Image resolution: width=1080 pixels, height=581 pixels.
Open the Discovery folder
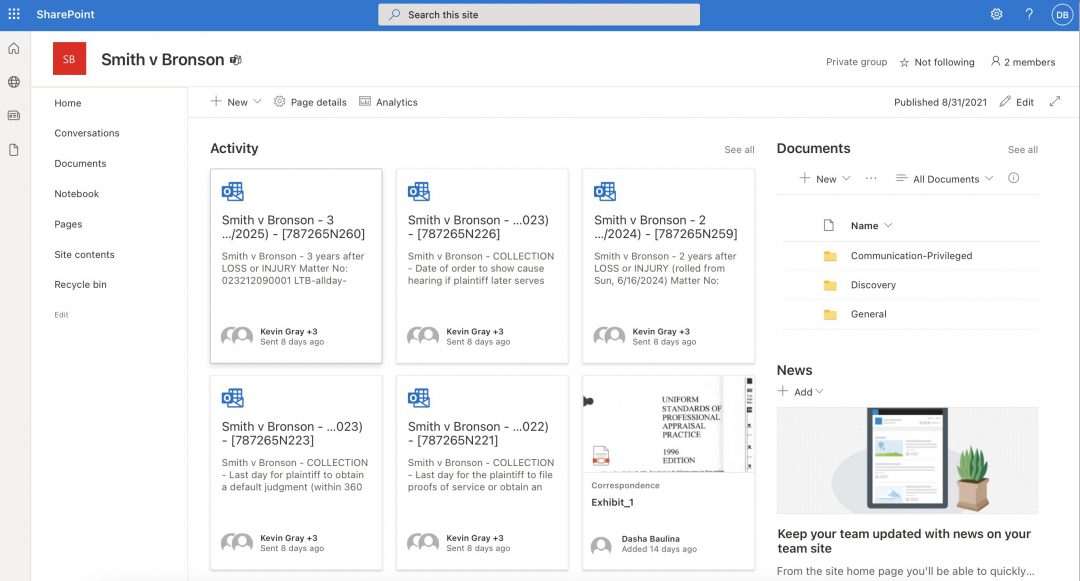click(875, 284)
